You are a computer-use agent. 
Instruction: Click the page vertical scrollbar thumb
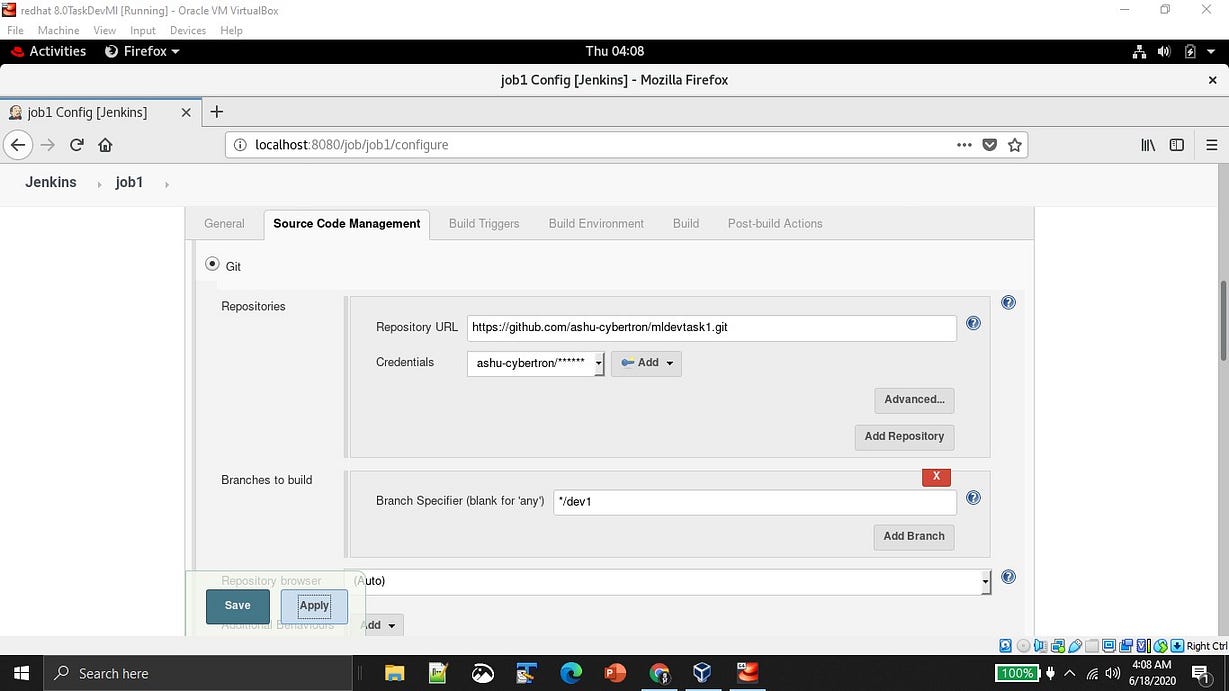tap(1221, 322)
